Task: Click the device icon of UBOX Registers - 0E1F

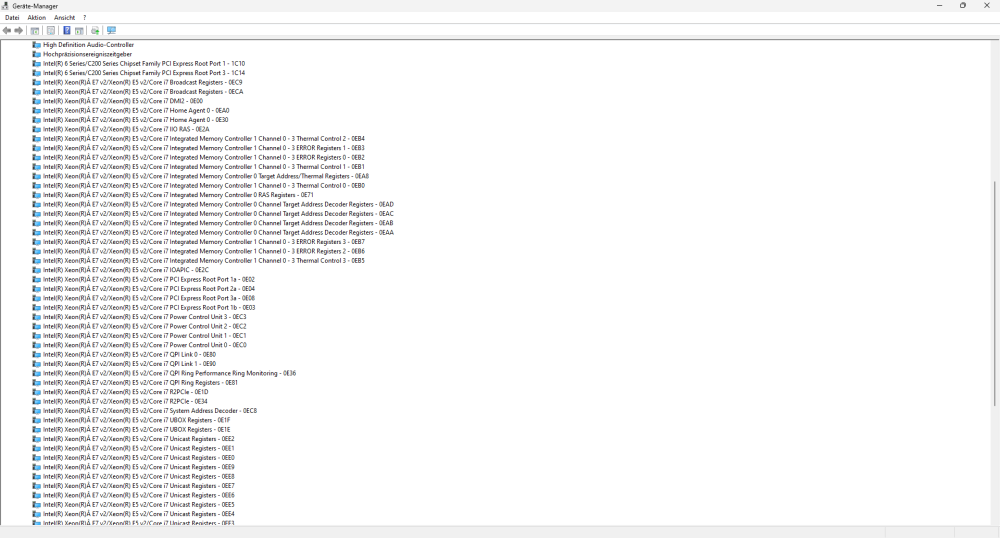Action: (x=37, y=420)
